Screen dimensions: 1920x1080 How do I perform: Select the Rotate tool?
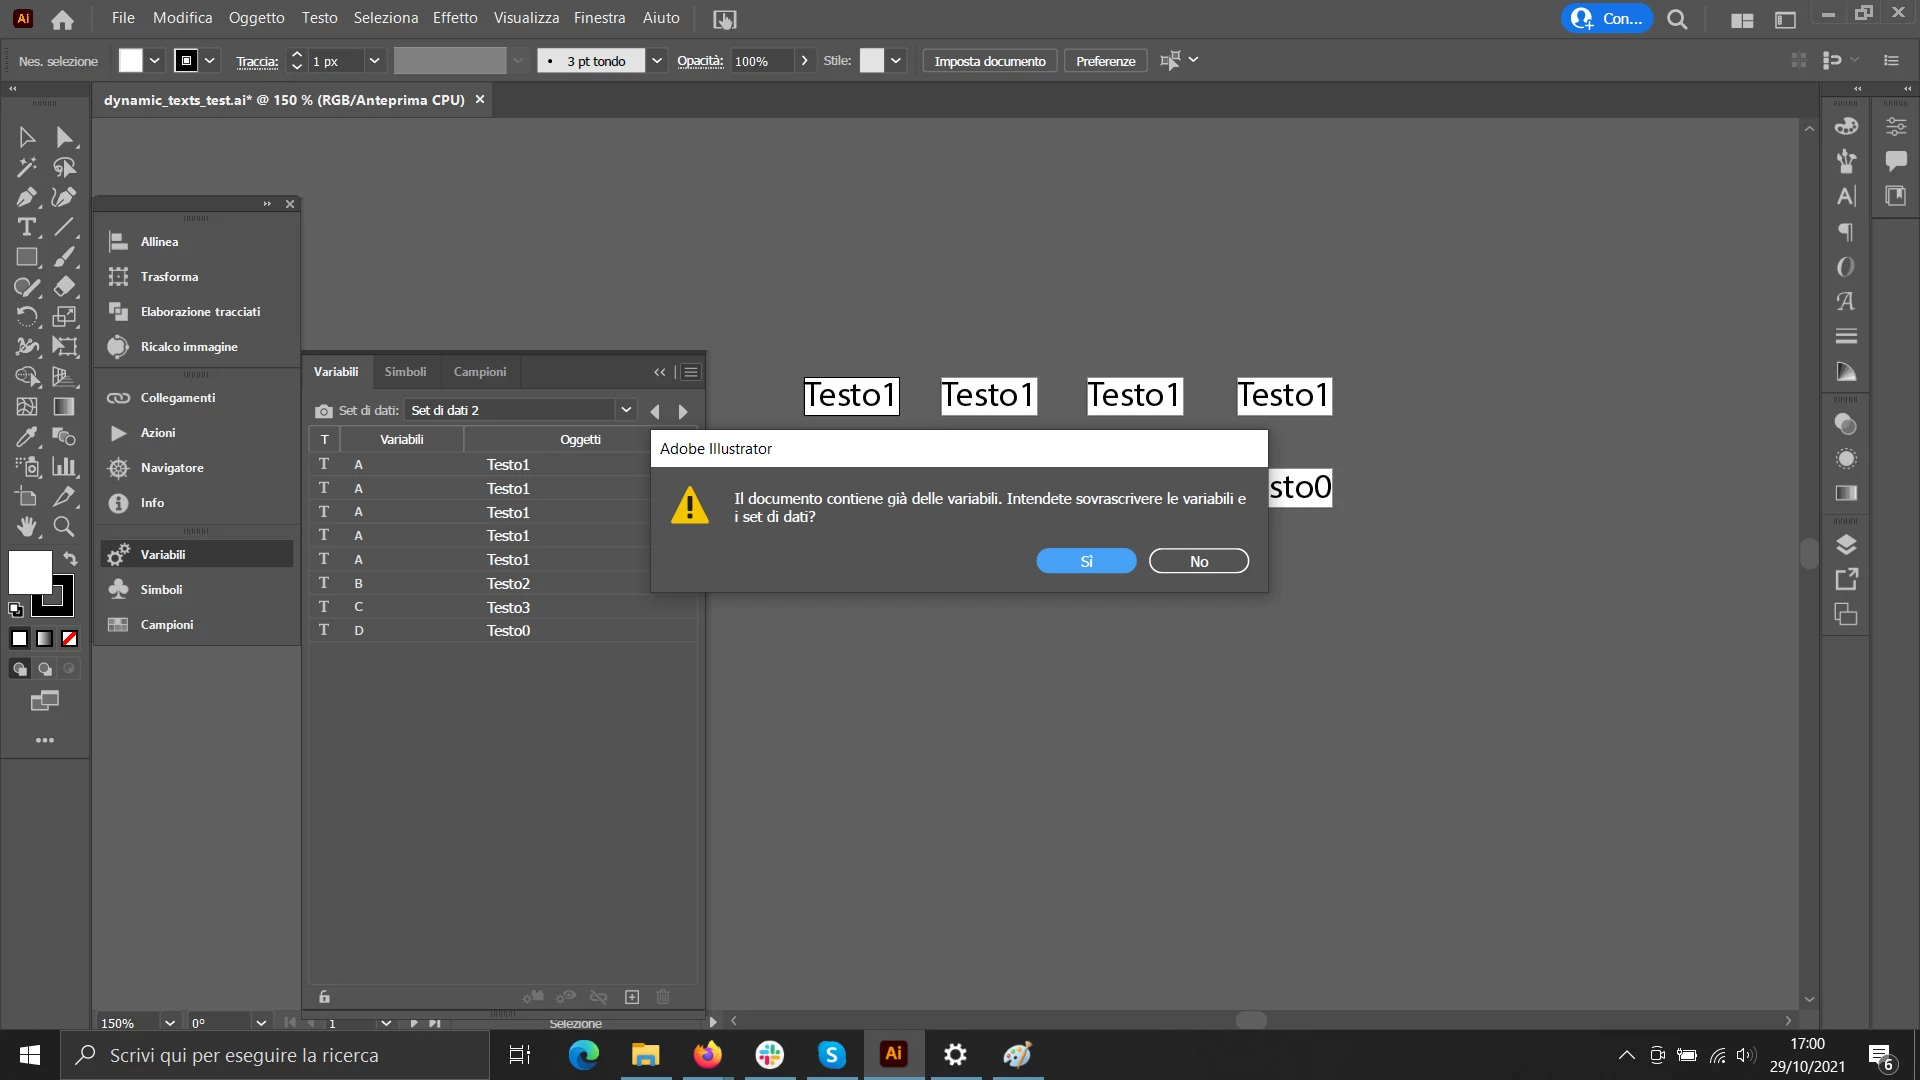tap(26, 317)
